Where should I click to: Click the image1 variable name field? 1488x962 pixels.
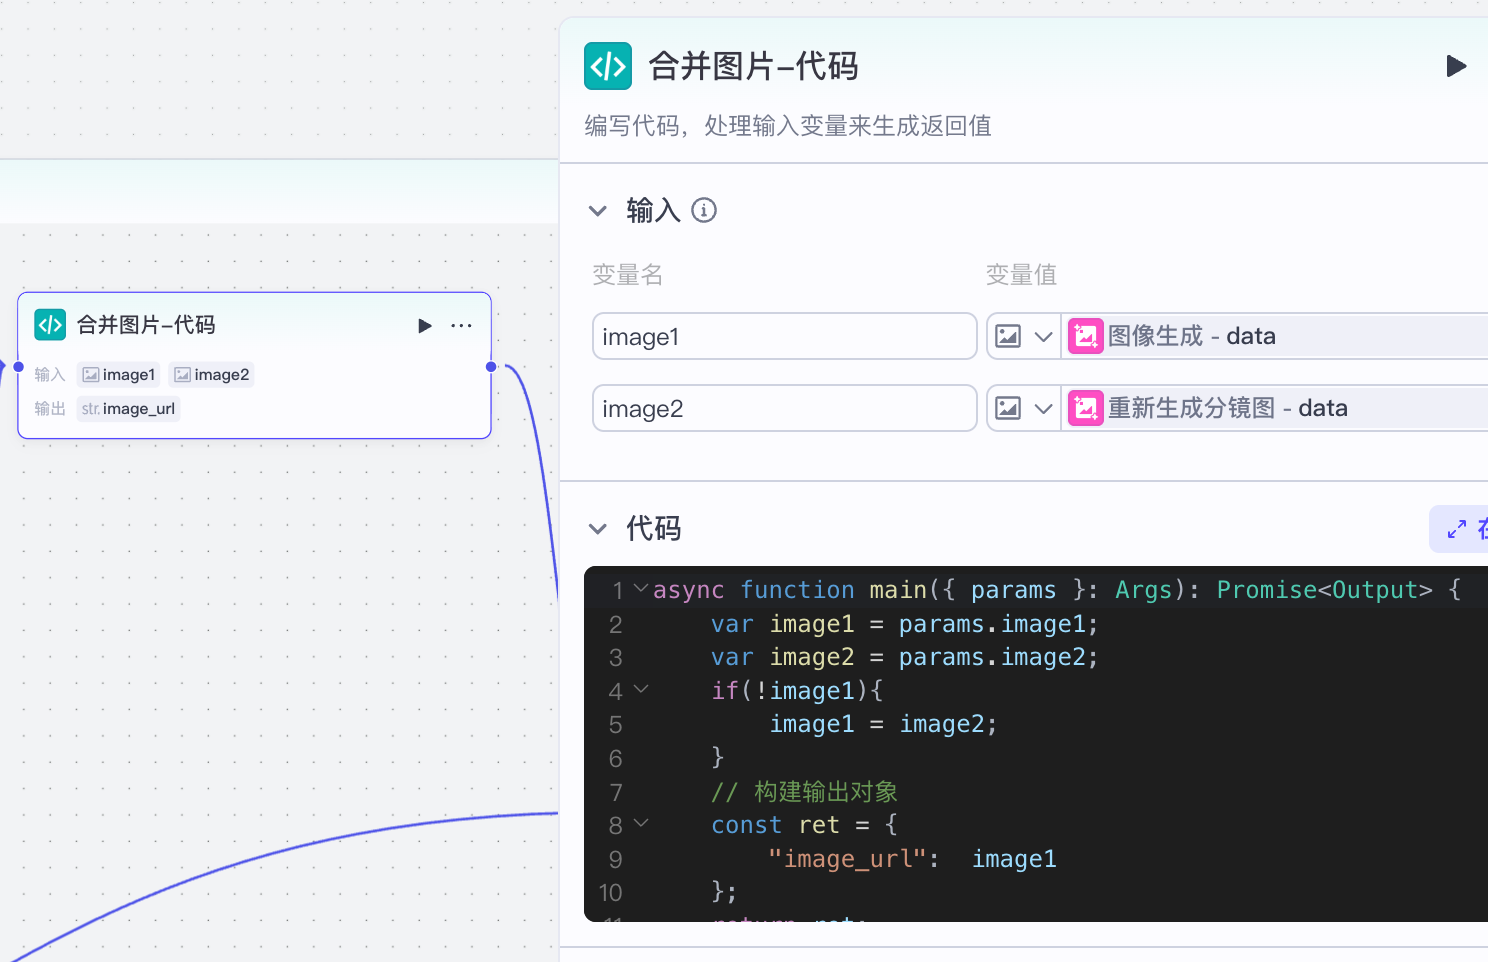[784, 336]
